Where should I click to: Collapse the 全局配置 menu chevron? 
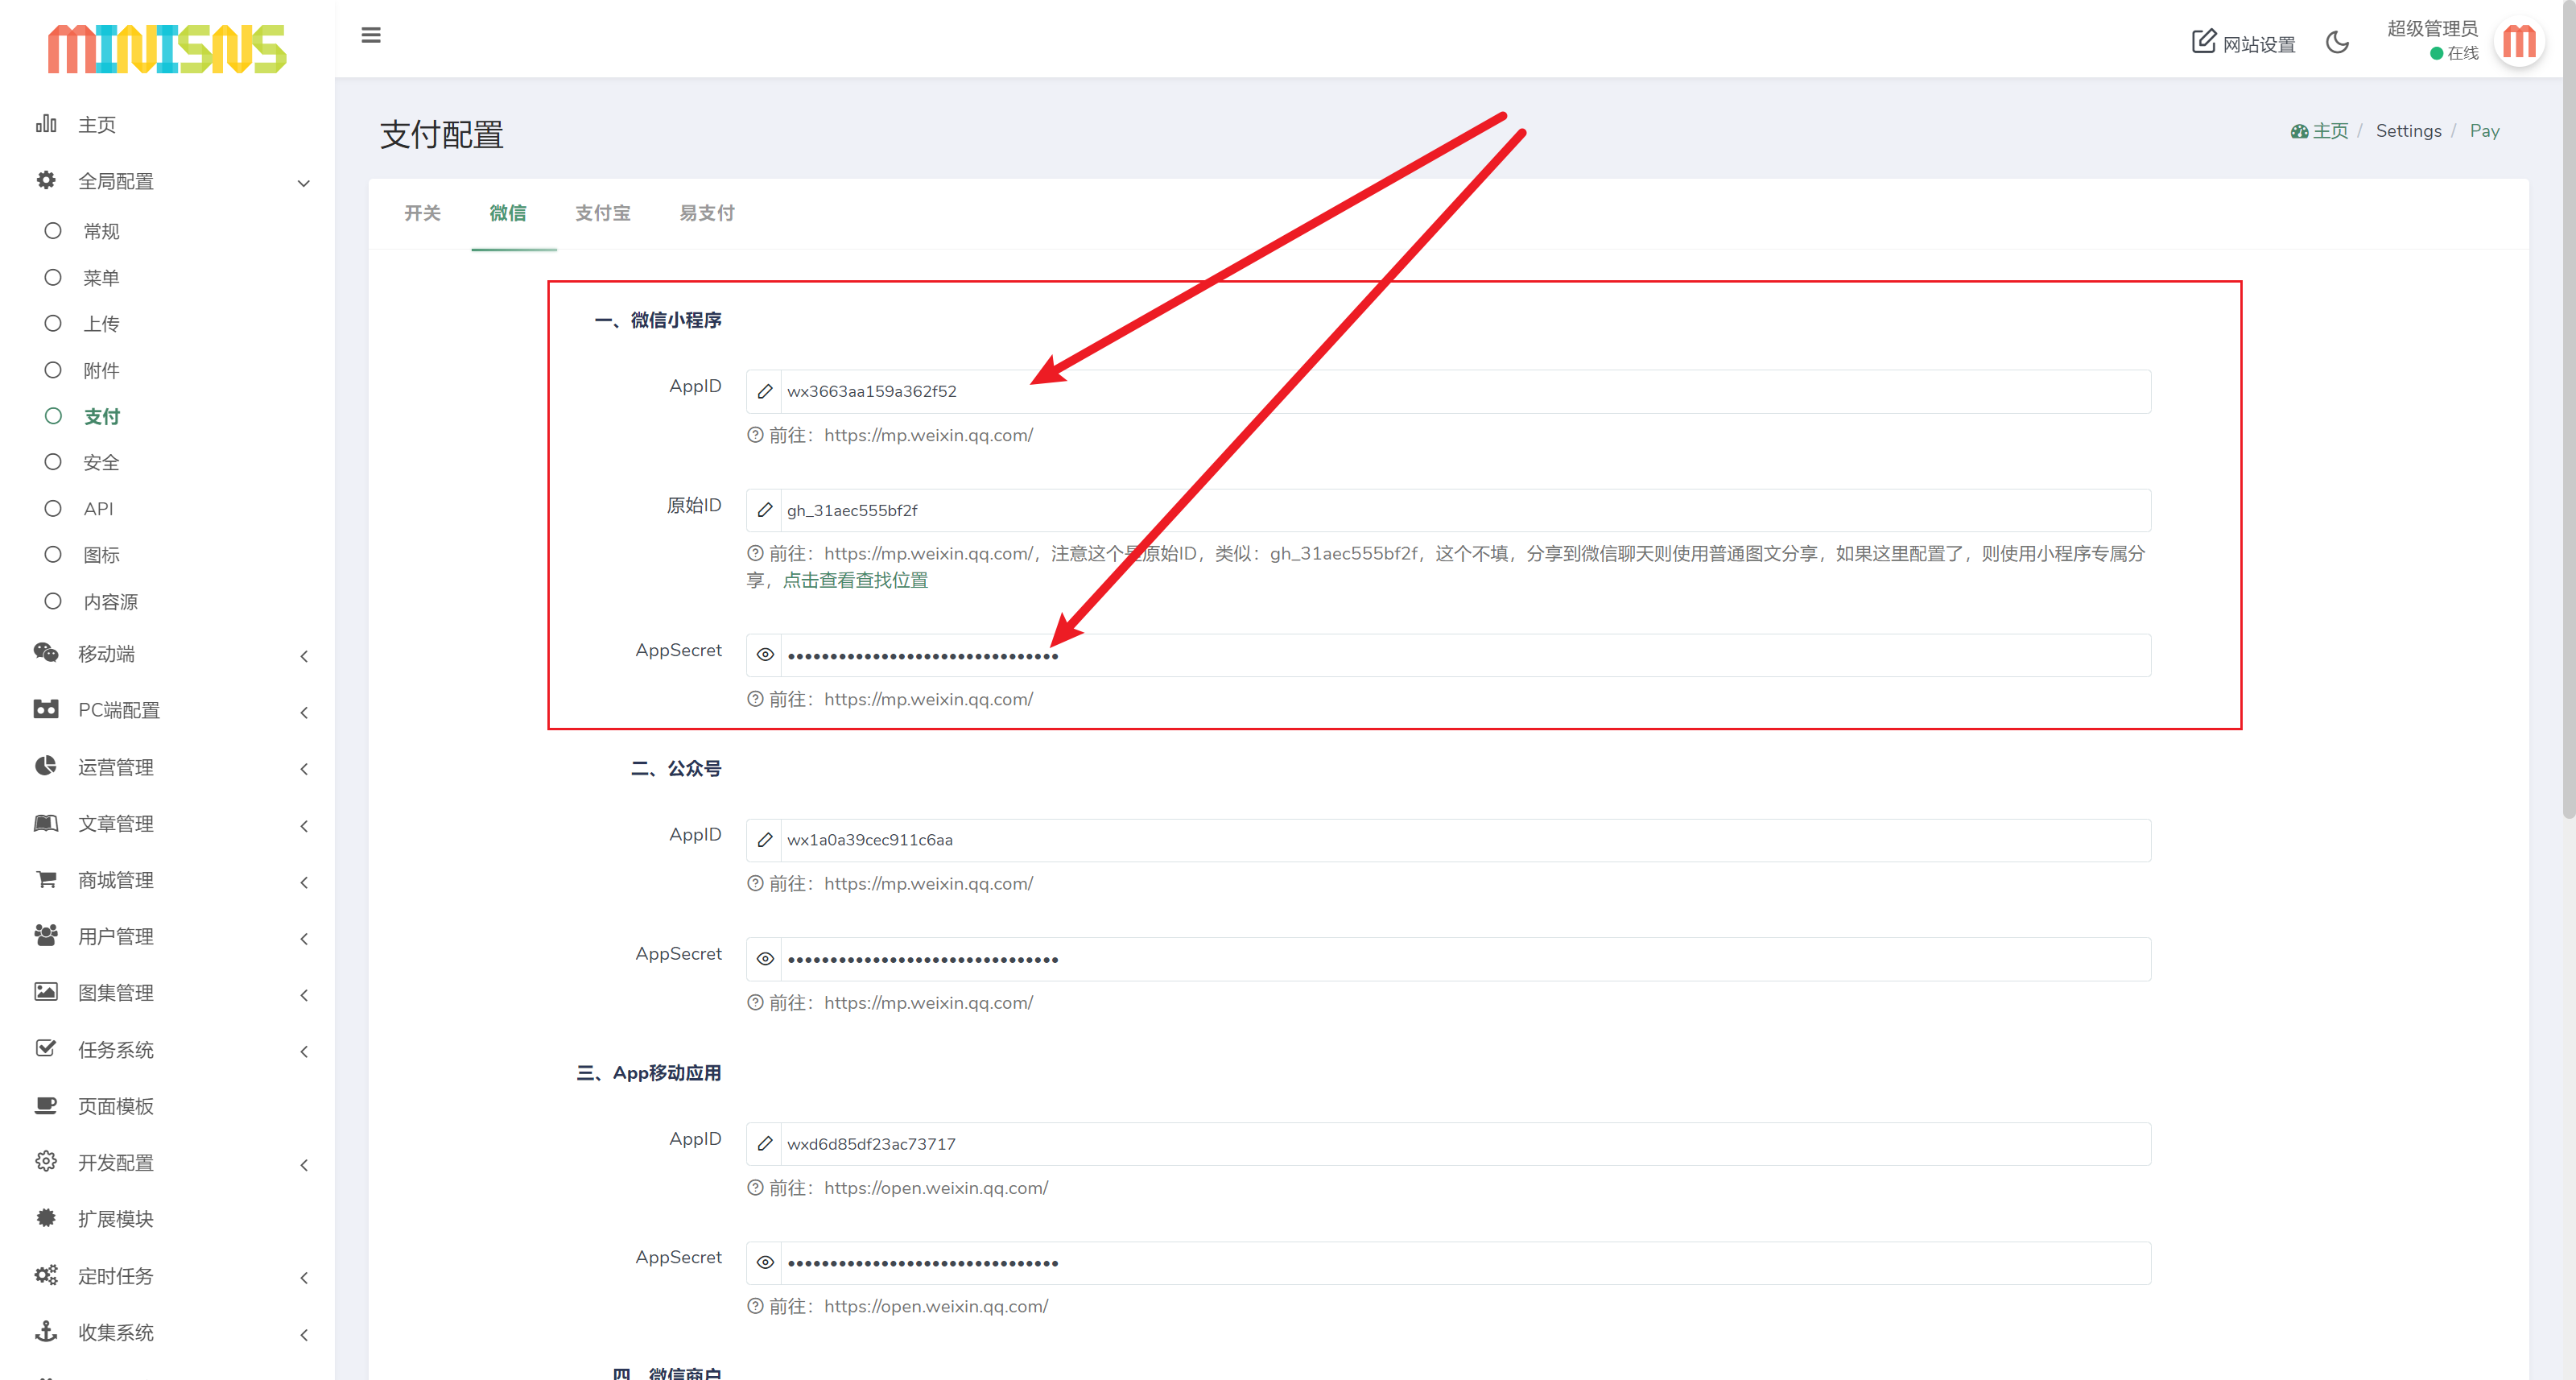pos(304,183)
